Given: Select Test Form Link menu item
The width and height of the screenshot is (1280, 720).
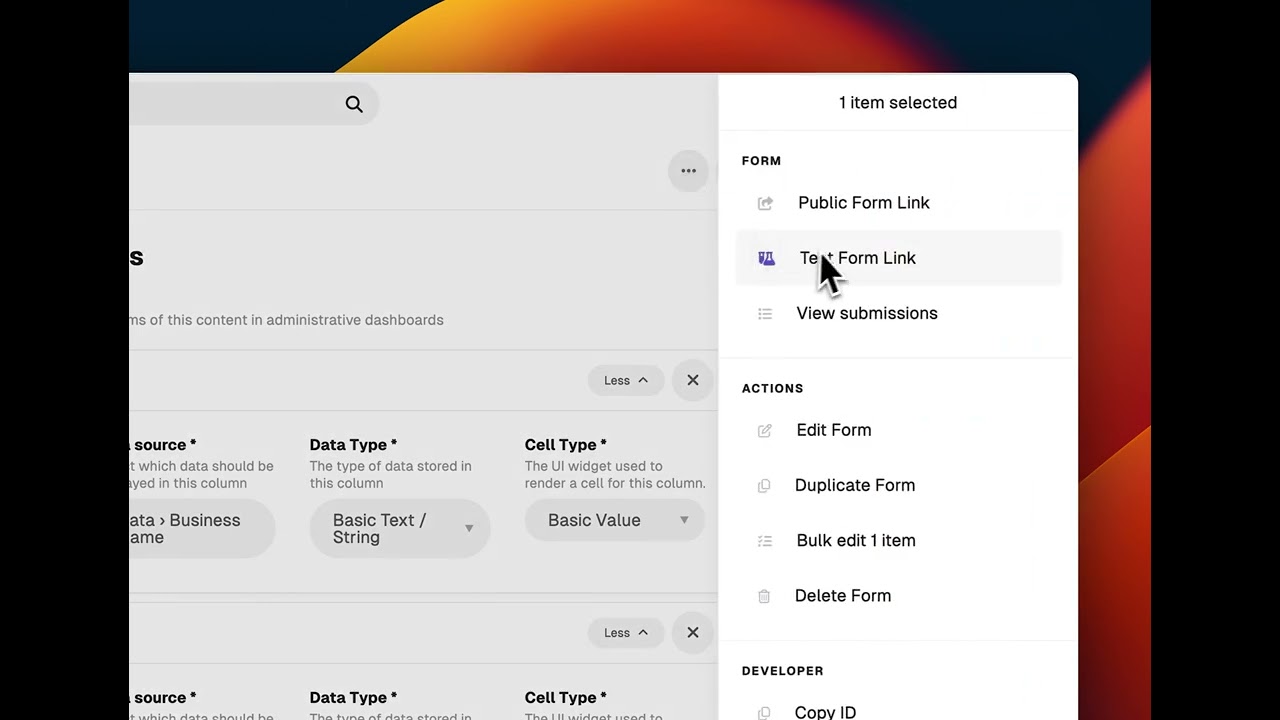Looking at the screenshot, I should point(898,258).
